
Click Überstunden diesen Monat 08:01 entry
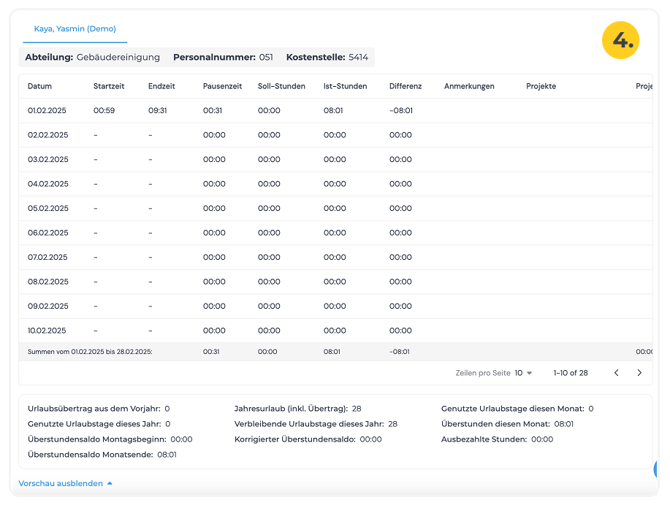pyautogui.click(x=508, y=424)
